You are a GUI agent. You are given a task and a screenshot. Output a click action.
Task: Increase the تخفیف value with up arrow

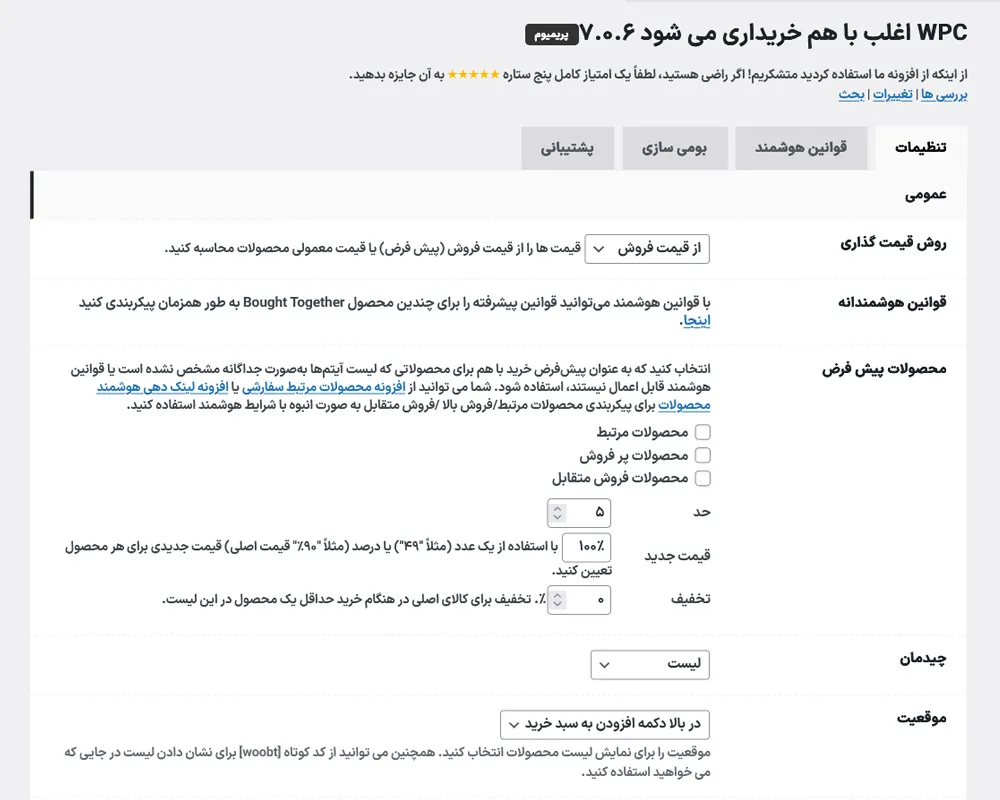point(558,596)
